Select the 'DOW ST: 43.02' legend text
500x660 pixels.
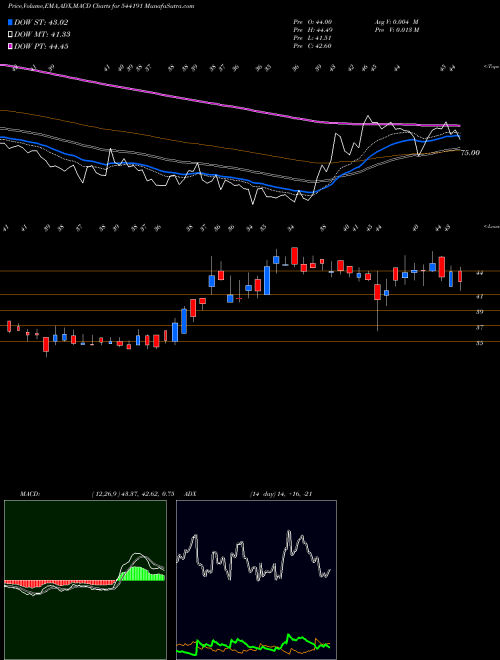click(41, 22)
